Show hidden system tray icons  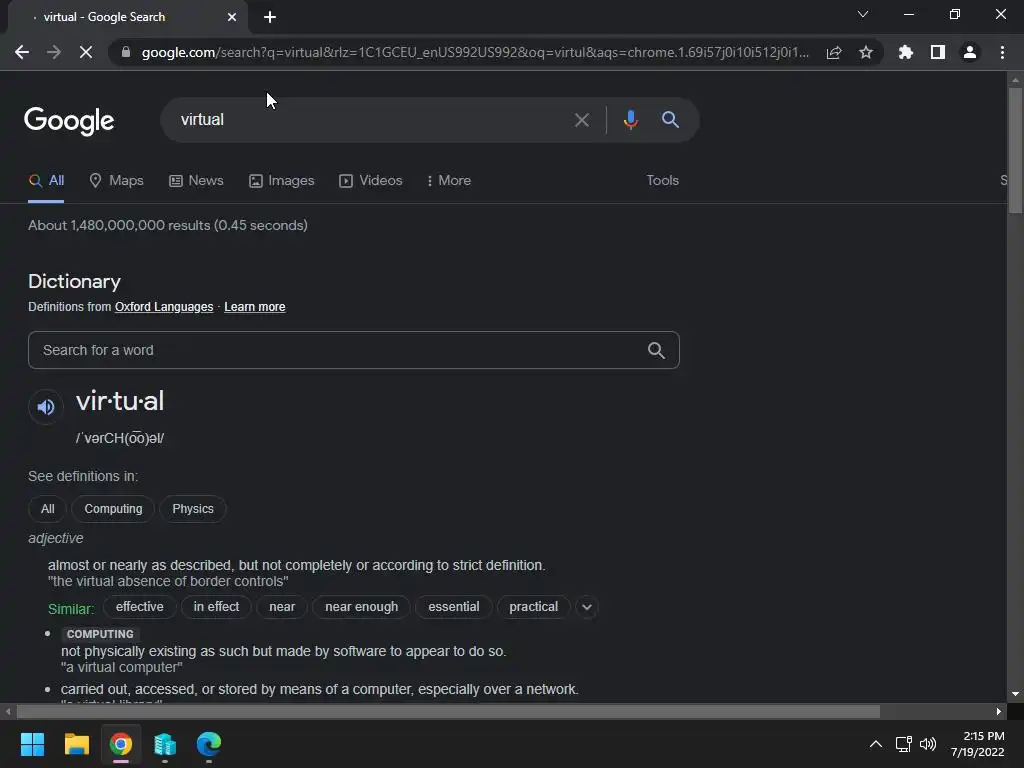(x=876, y=744)
